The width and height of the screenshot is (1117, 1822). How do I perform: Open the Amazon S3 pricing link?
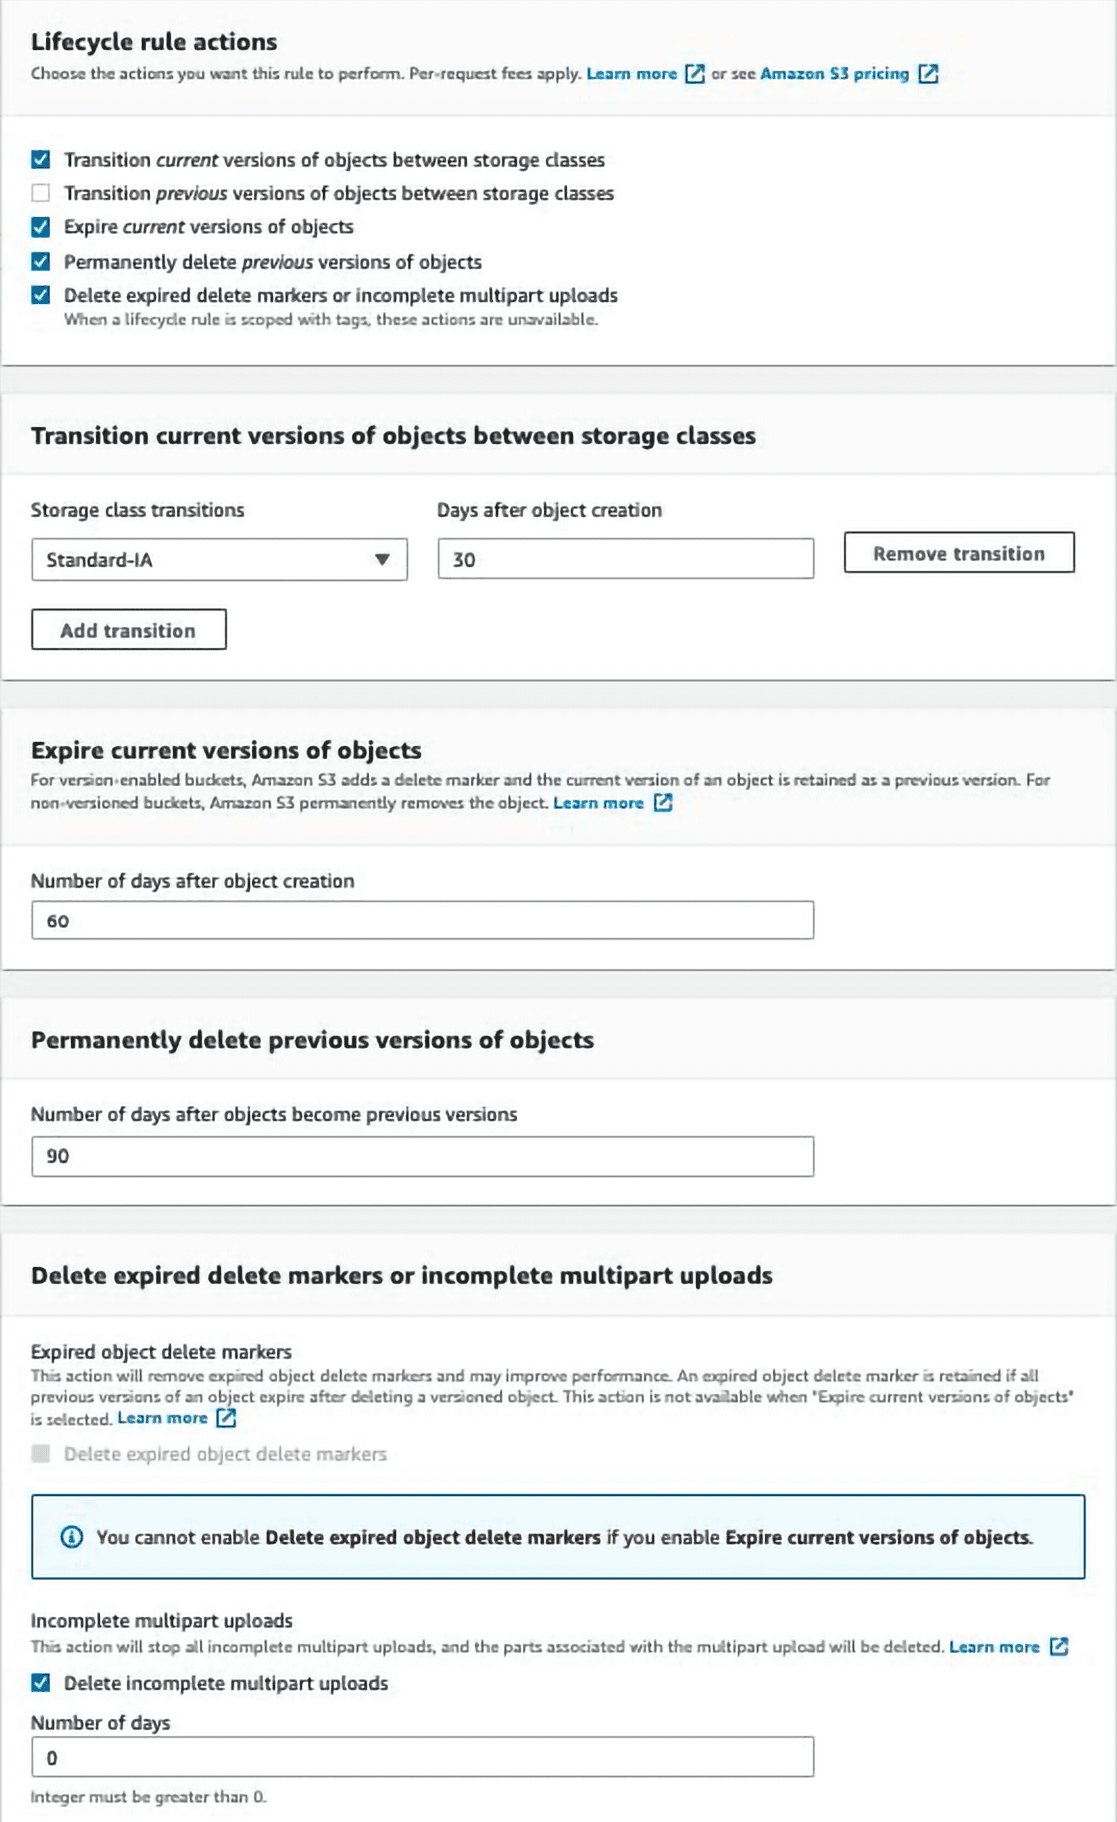834,74
